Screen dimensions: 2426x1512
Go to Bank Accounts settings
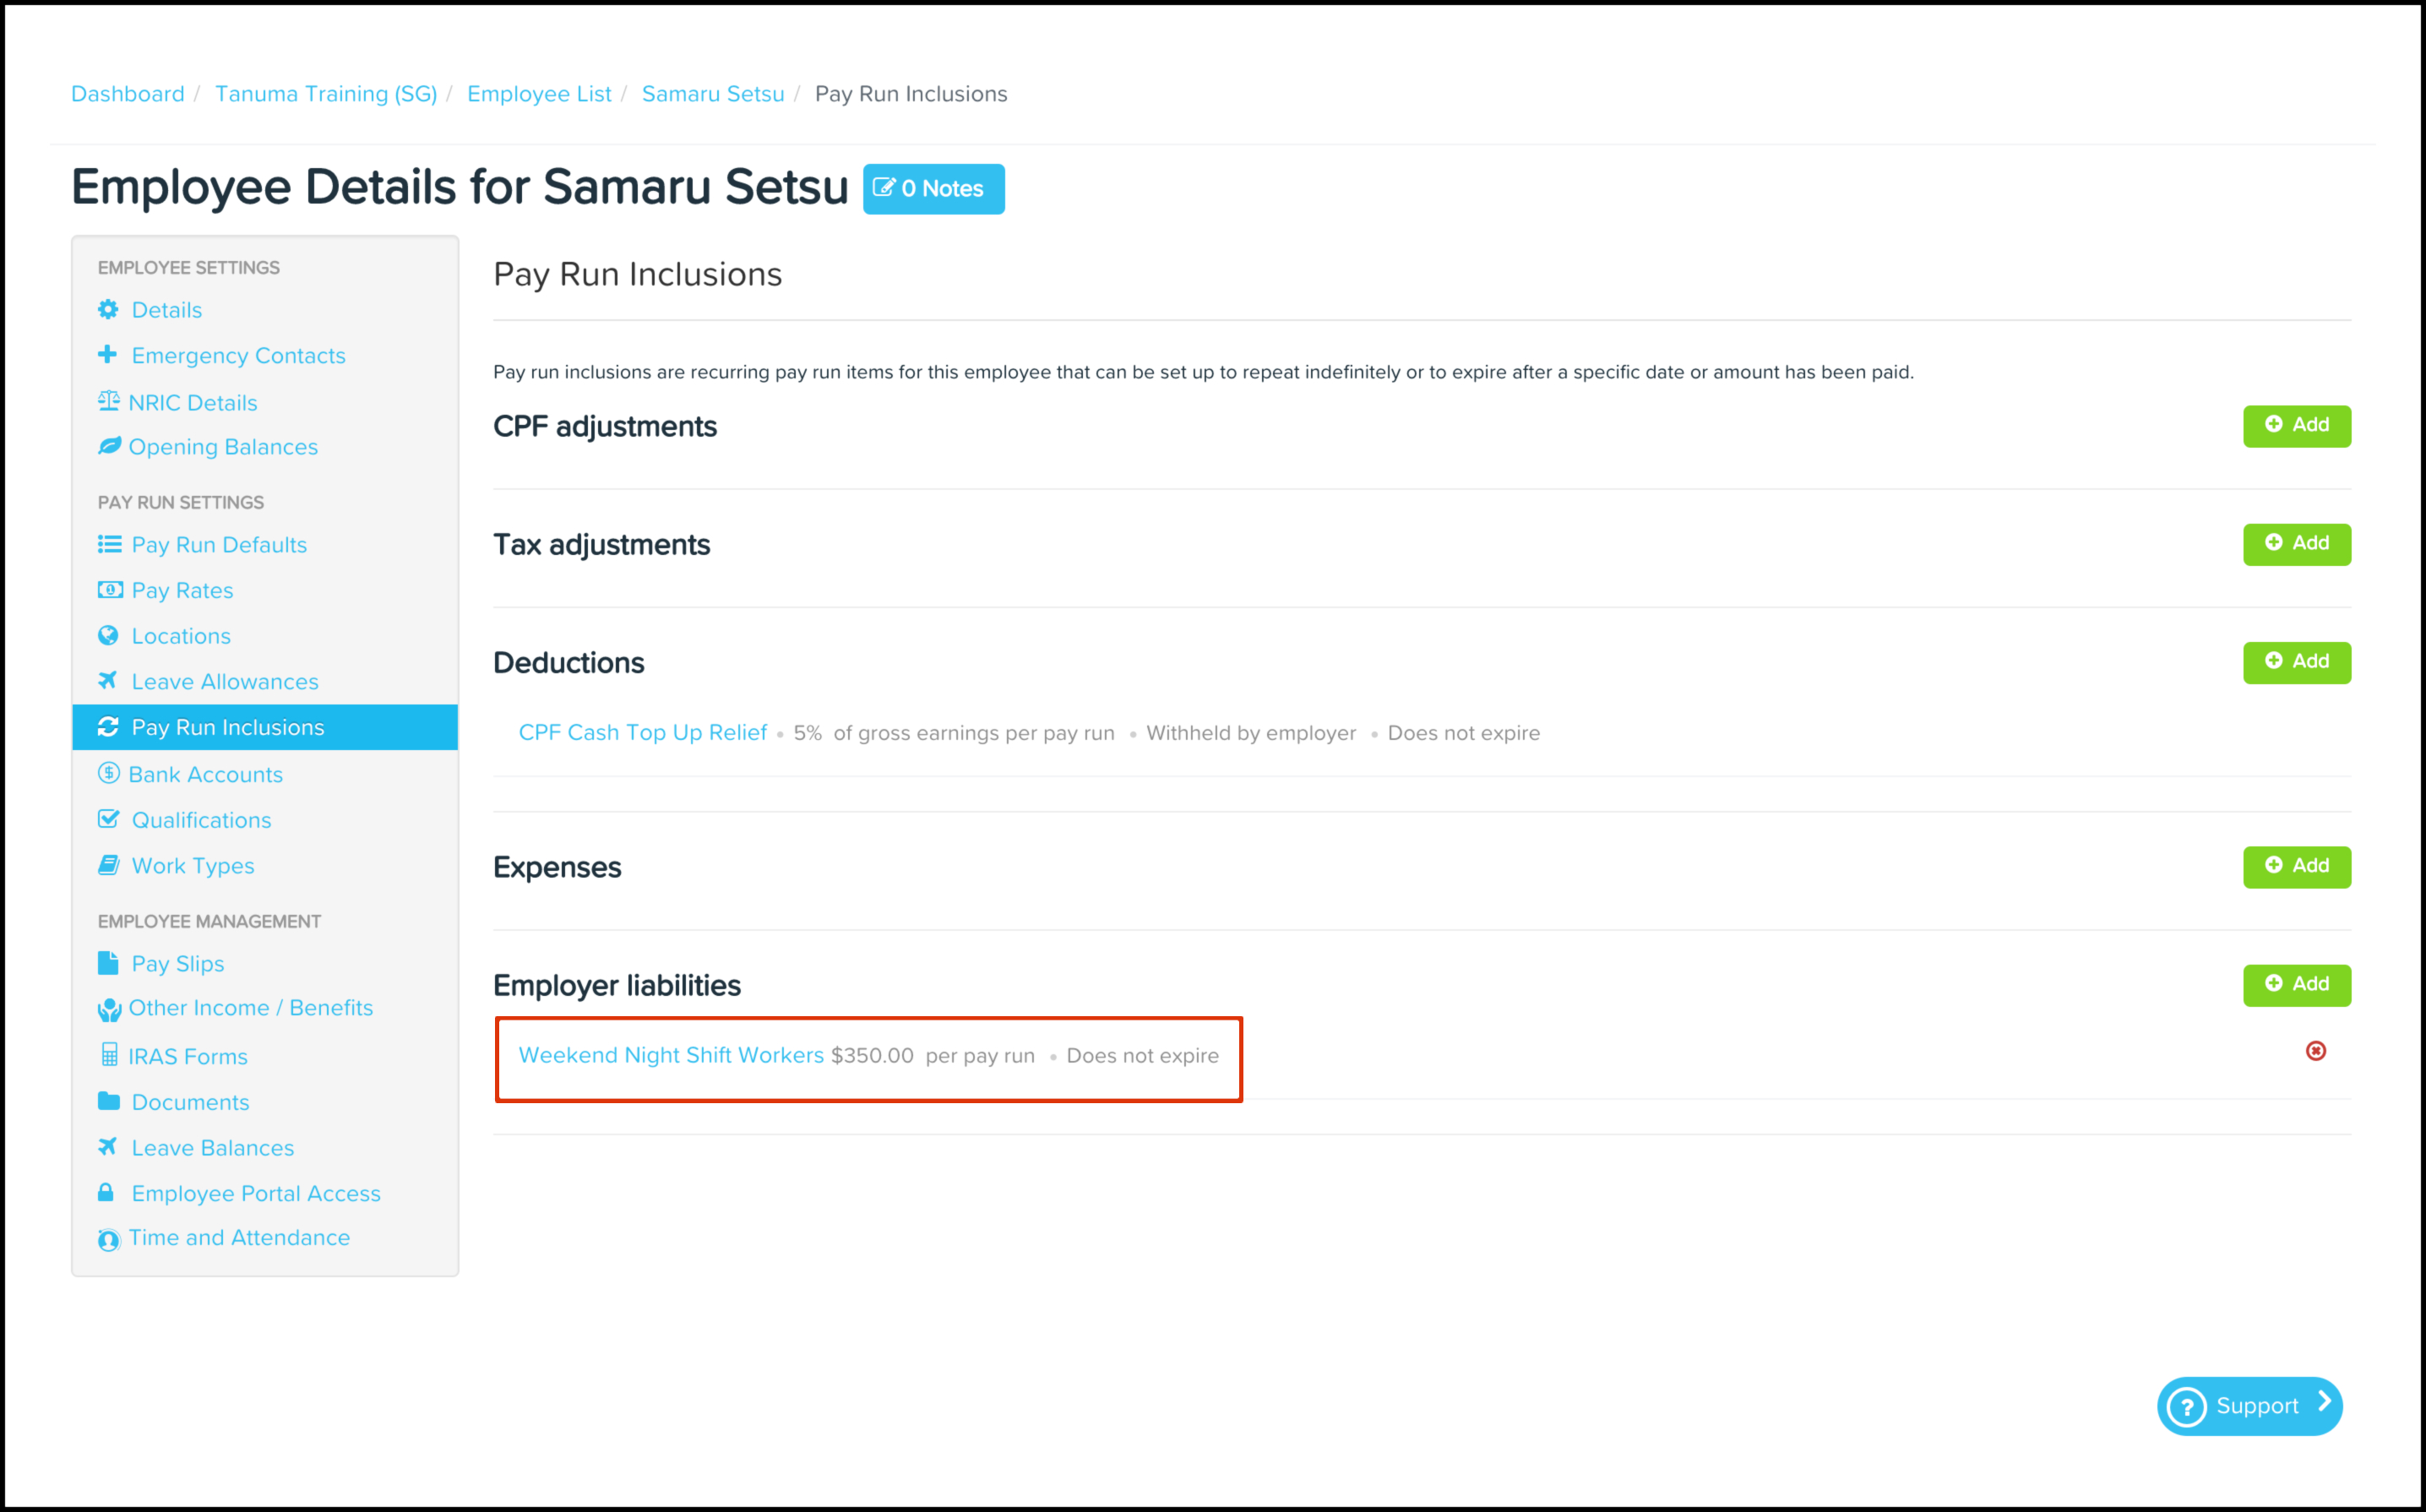click(205, 774)
